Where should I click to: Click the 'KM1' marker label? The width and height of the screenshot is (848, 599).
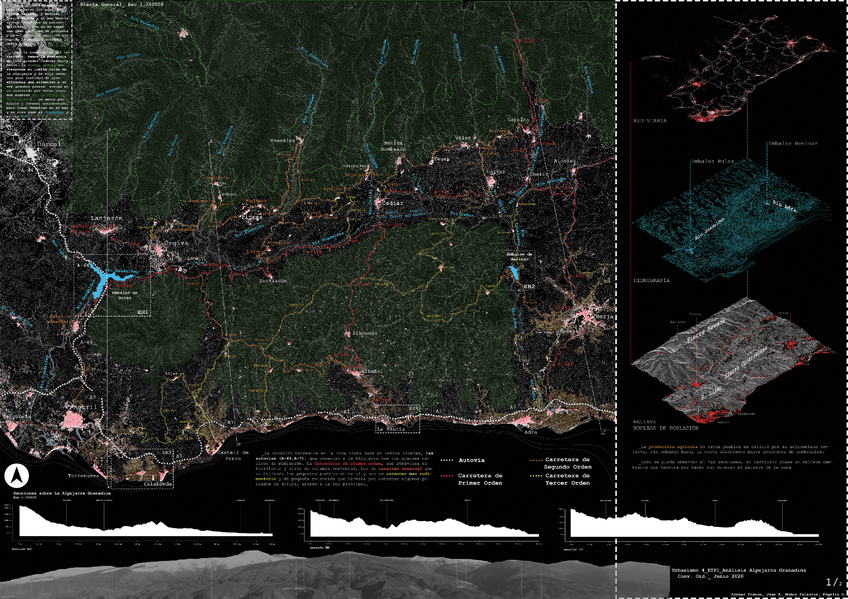pyautogui.click(x=142, y=312)
